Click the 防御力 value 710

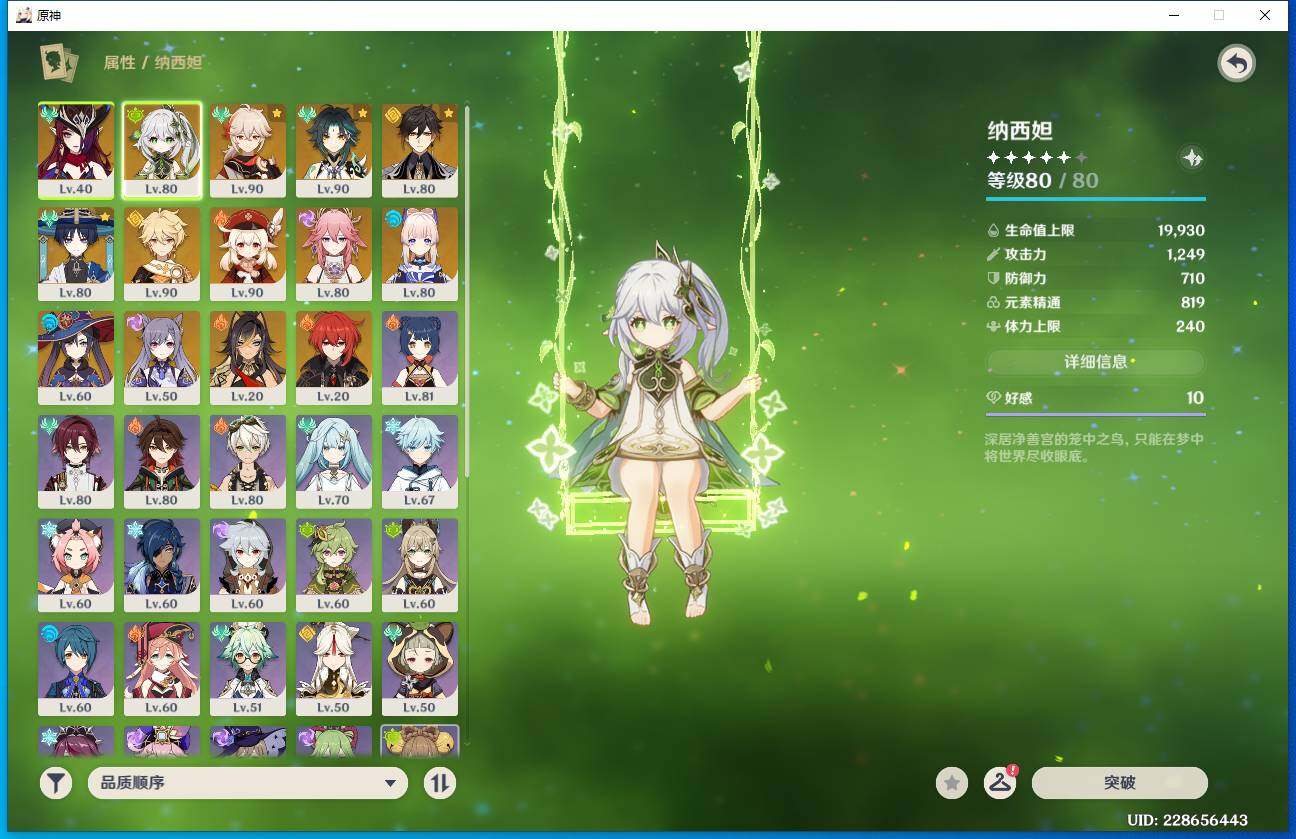1192,278
